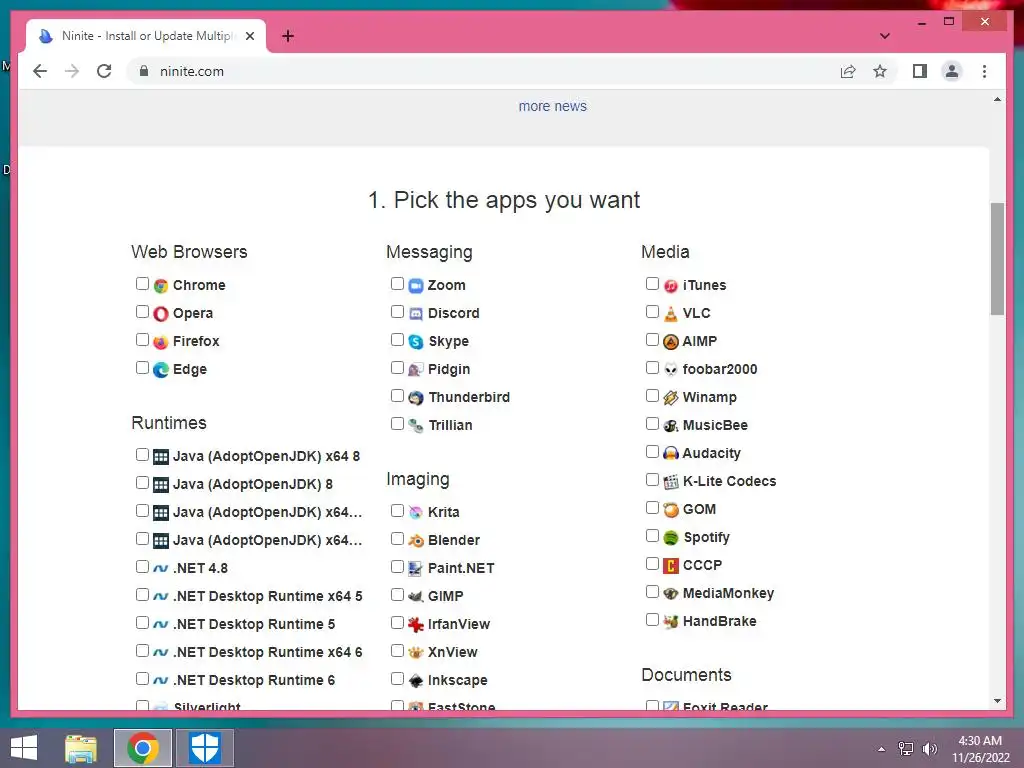Screen dimensions: 1024x768
Task: Click the Thunderbird icon
Action: point(416,398)
